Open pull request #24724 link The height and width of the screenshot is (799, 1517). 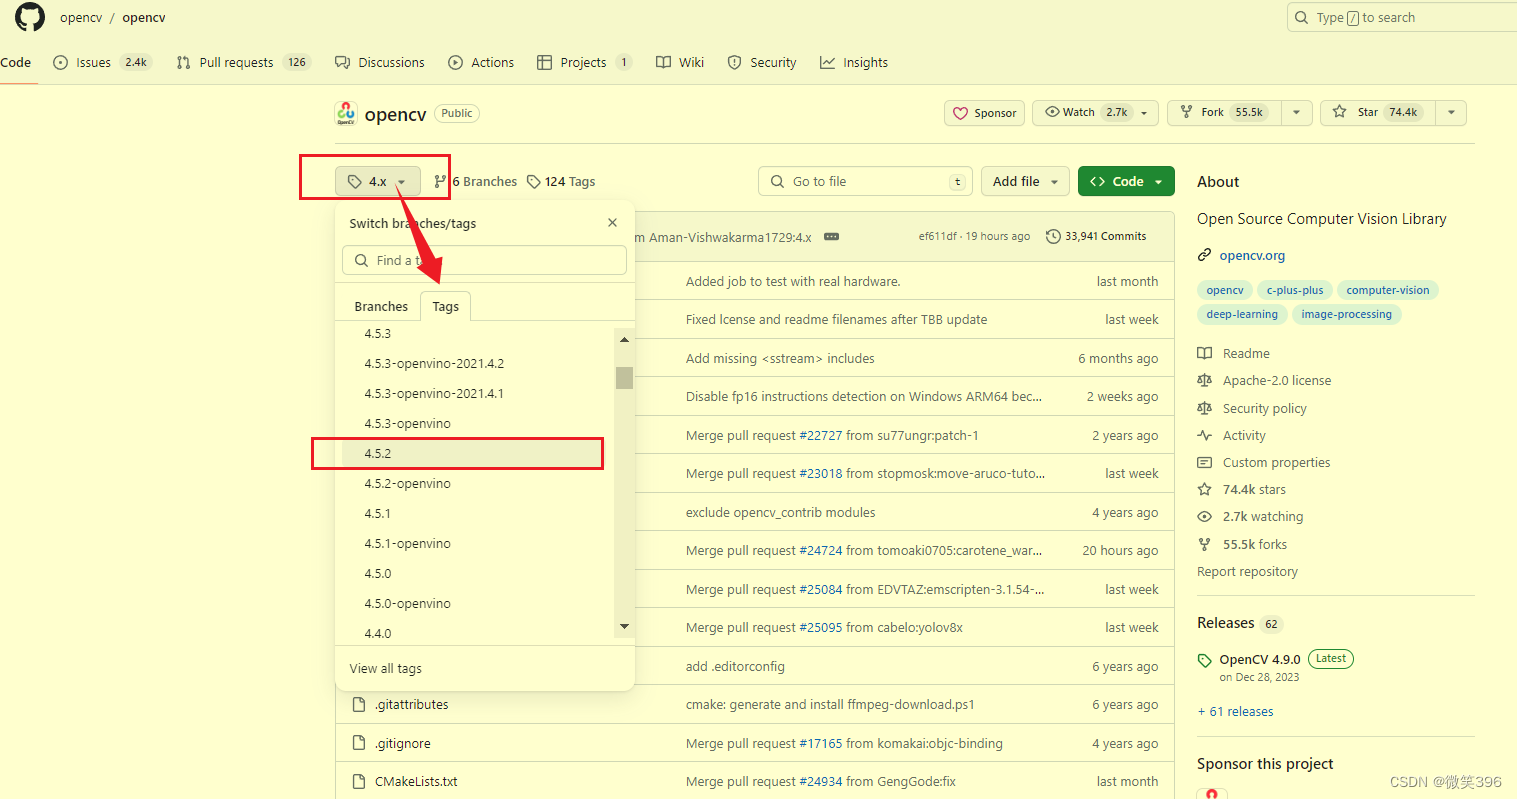point(821,550)
